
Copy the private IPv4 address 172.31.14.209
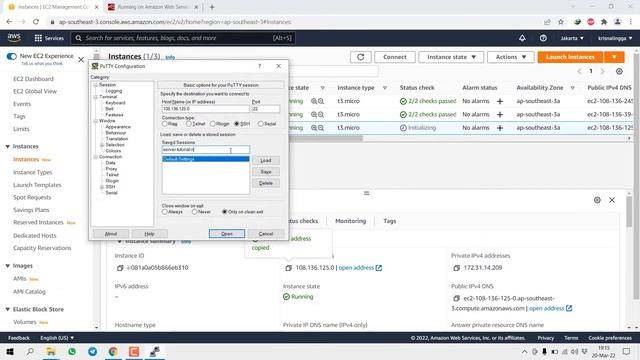coord(456,268)
